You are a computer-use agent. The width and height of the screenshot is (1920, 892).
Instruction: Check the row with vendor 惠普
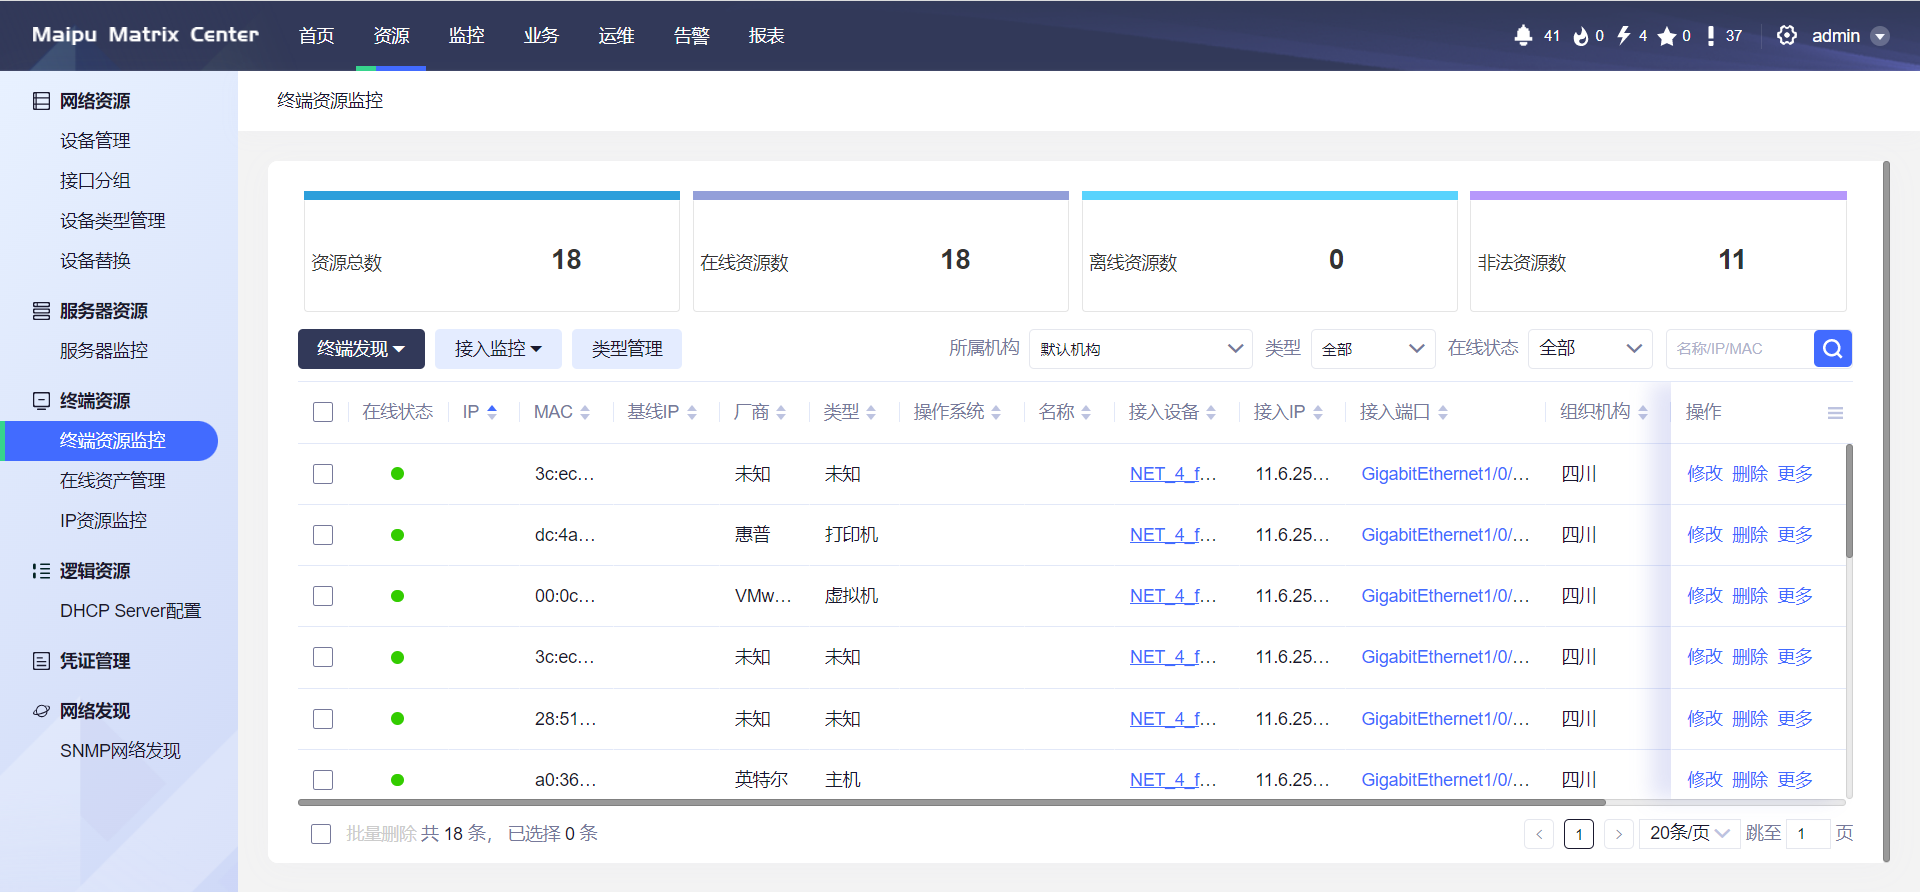pyautogui.click(x=323, y=535)
